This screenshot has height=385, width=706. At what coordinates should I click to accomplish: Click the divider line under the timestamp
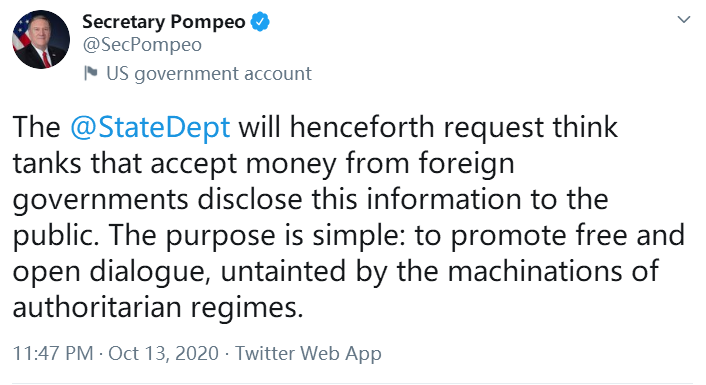point(353,383)
